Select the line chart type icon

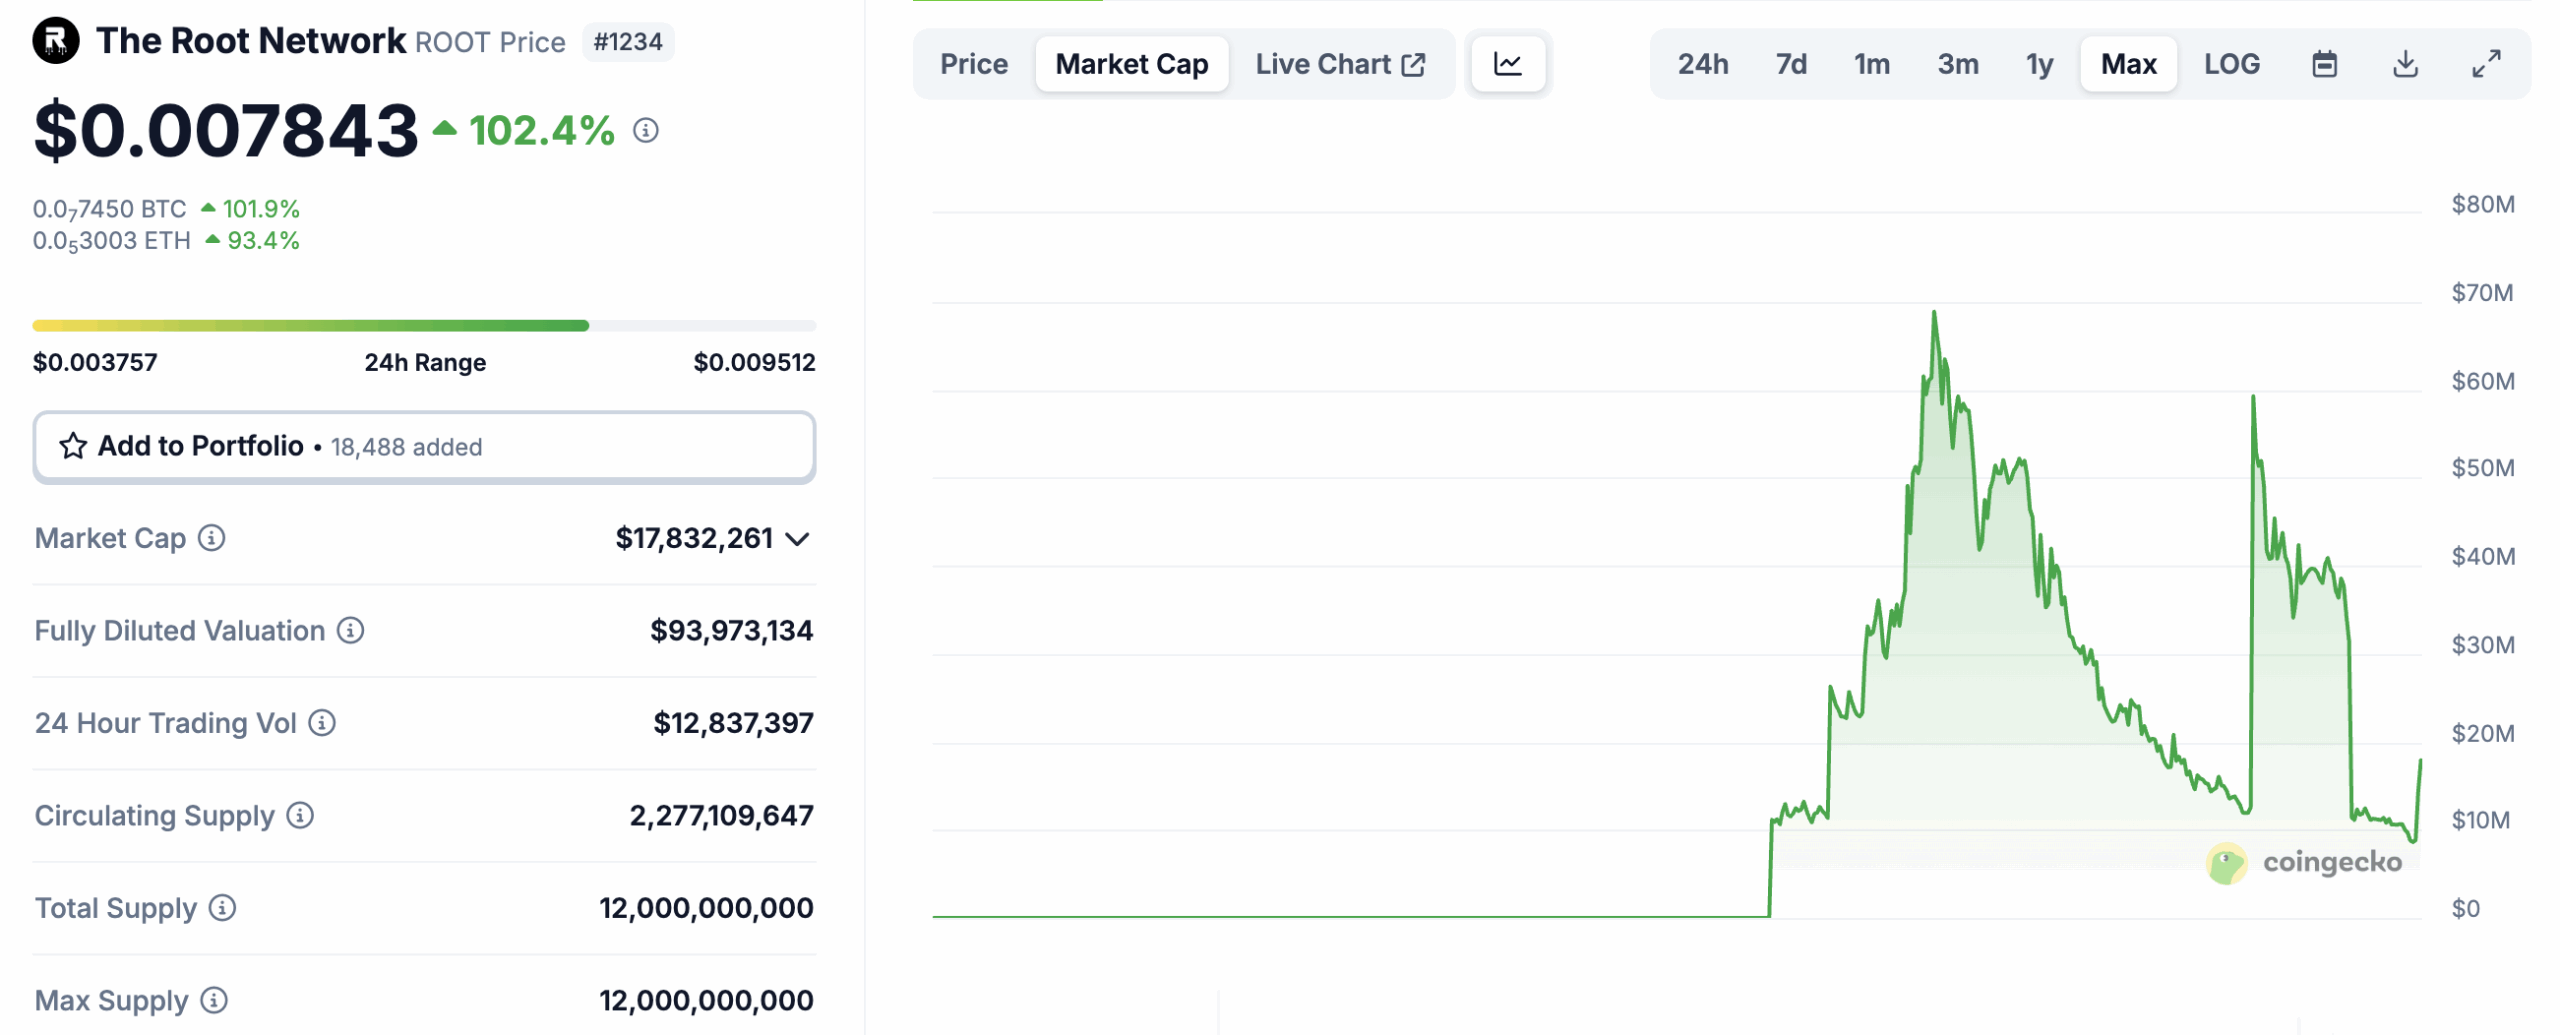[x=1508, y=63]
